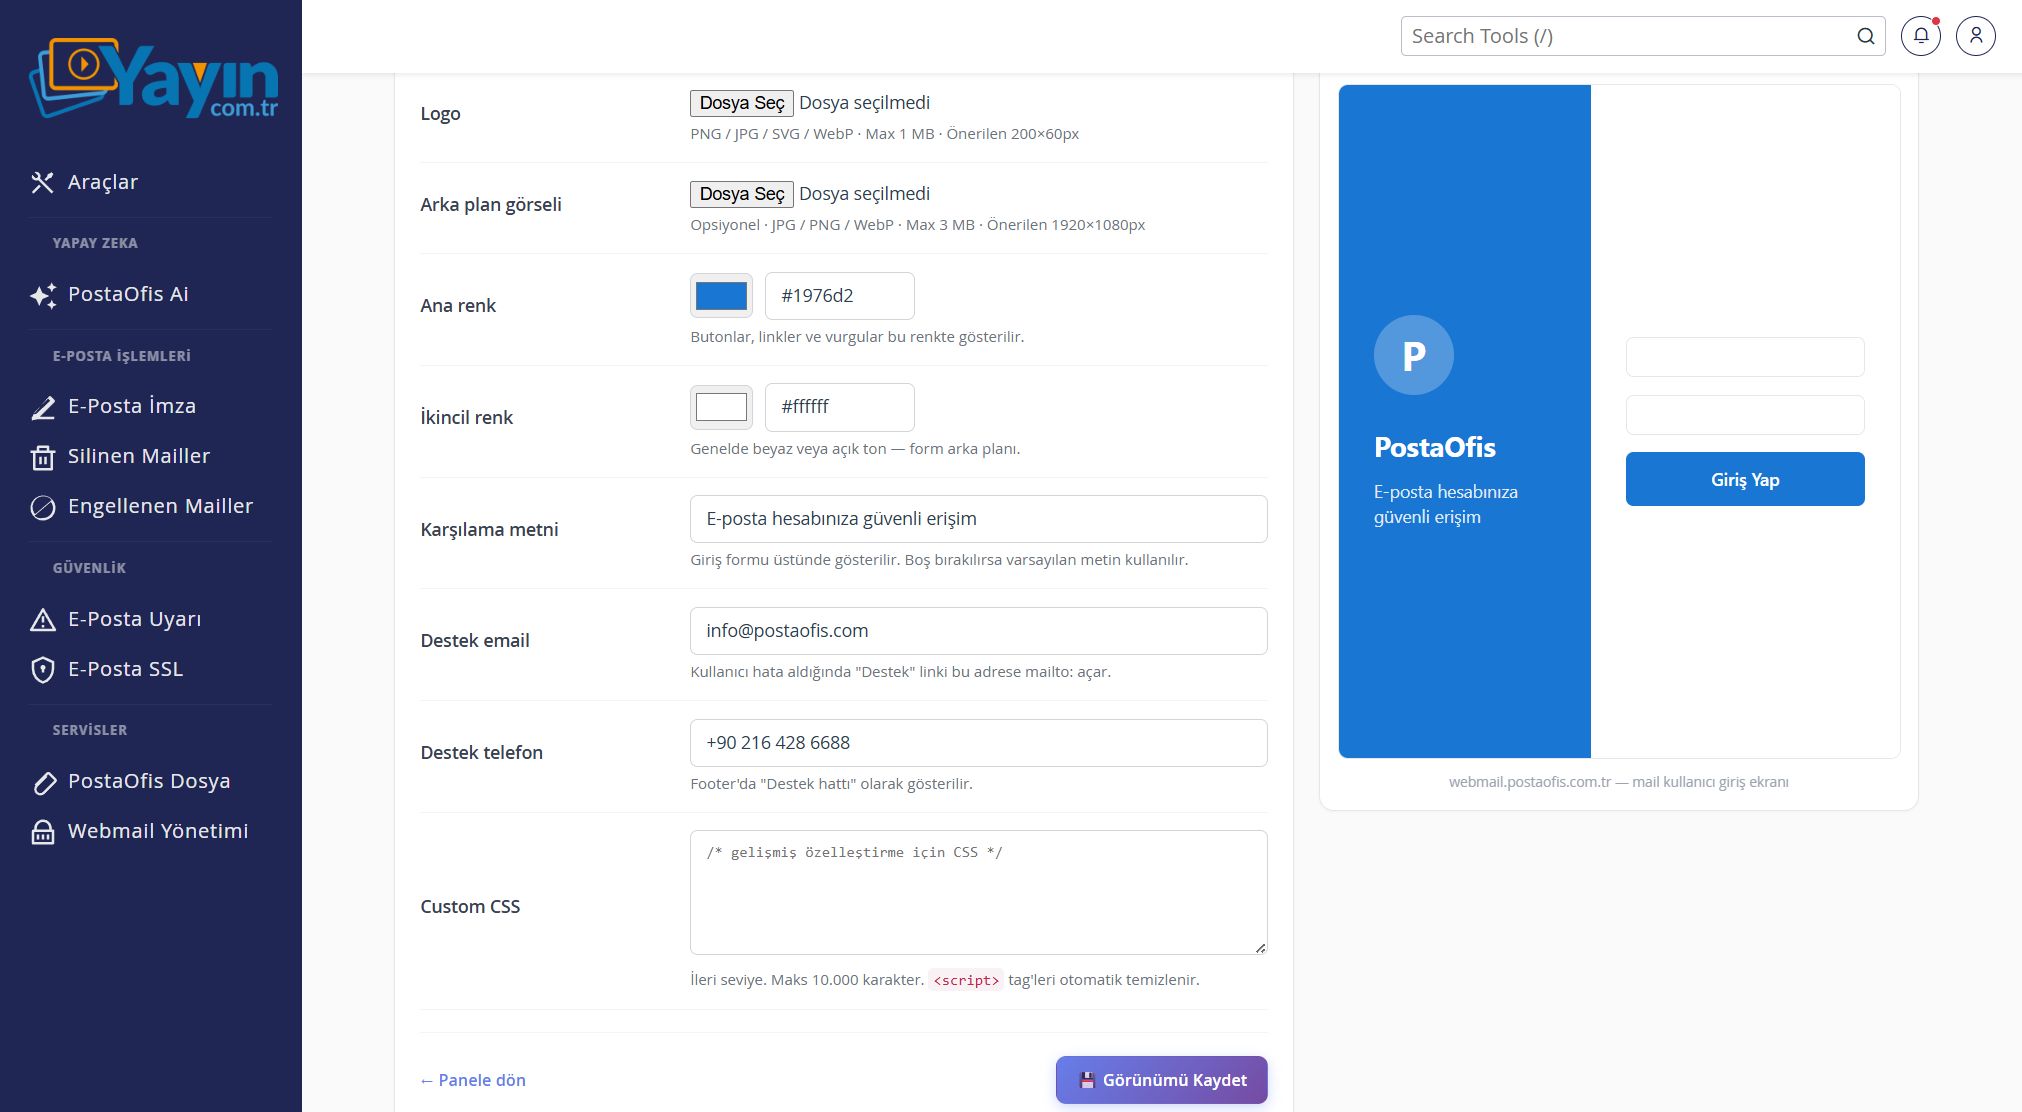
Task: Click the E-Posta Uyarı warning triangle icon
Action: click(x=43, y=620)
